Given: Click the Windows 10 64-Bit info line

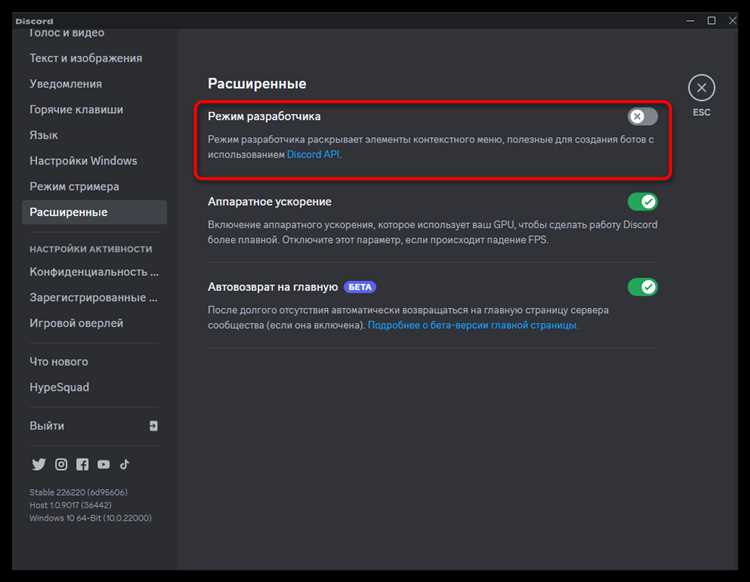Looking at the screenshot, I should pos(90,518).
